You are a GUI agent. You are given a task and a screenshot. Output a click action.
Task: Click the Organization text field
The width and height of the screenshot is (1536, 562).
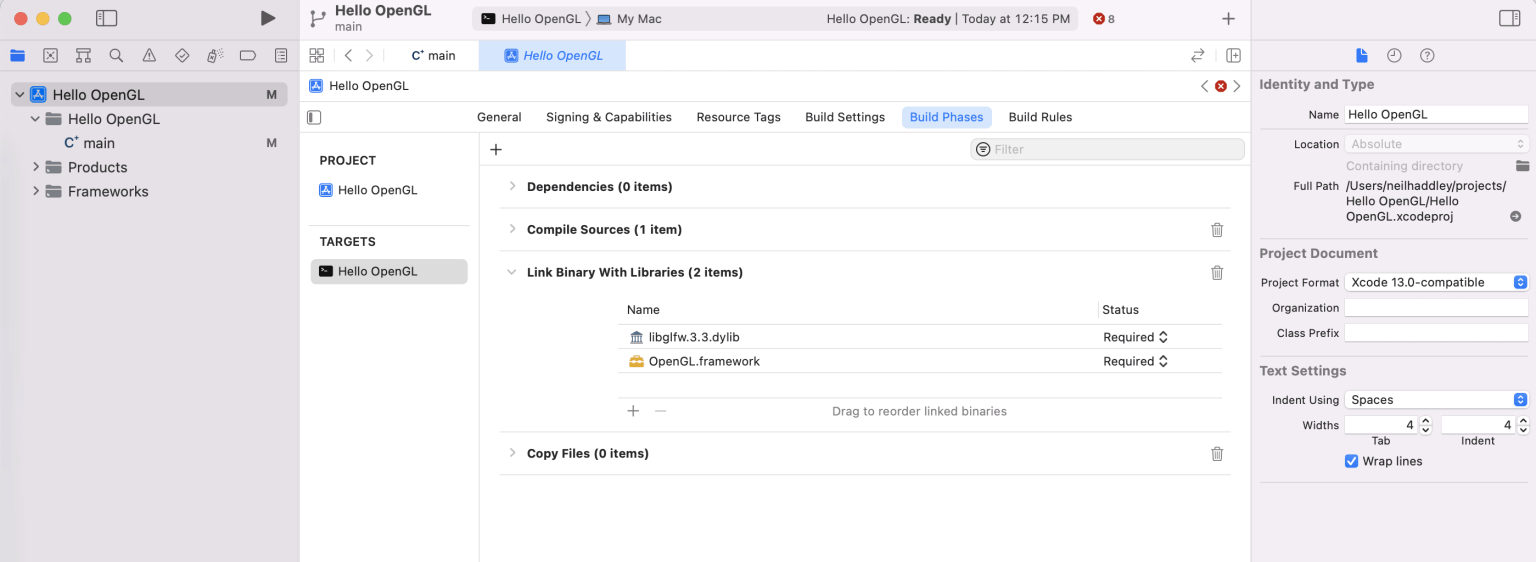pyautogui.click(x=1436, y=308)
